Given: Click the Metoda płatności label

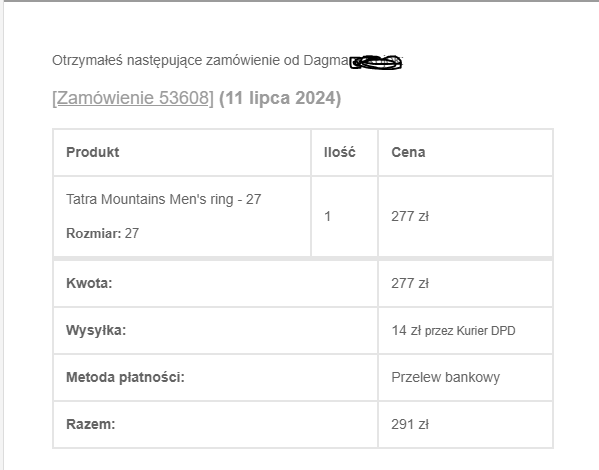Looking at the screenshot, I should (125, 377).
